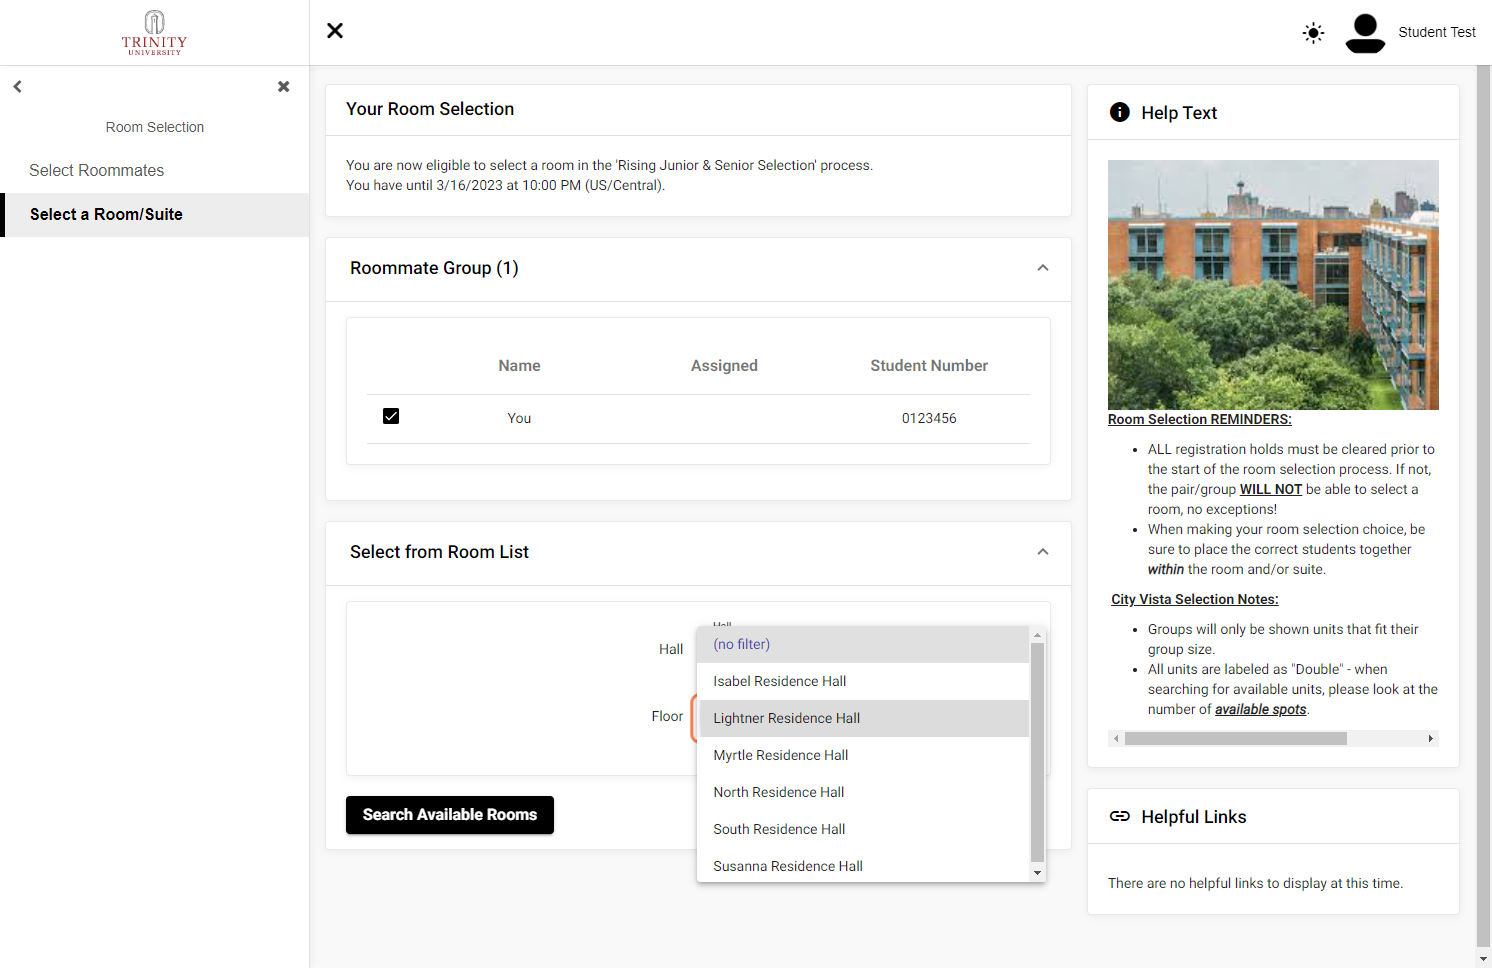Open the Student Test user avatar
The image size is (1492, 968).
pyautogui.click(x=1365, y=33)
